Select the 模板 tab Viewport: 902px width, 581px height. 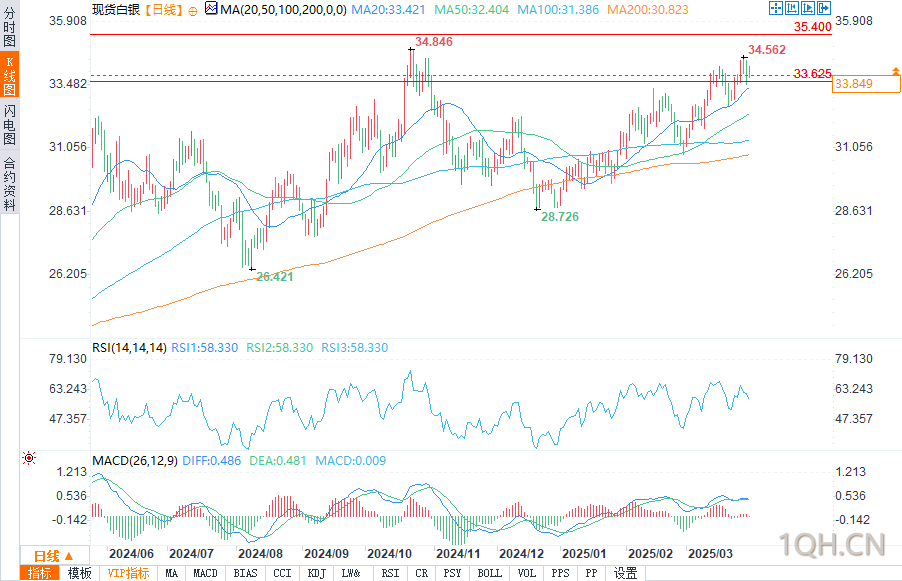(79, 573)
